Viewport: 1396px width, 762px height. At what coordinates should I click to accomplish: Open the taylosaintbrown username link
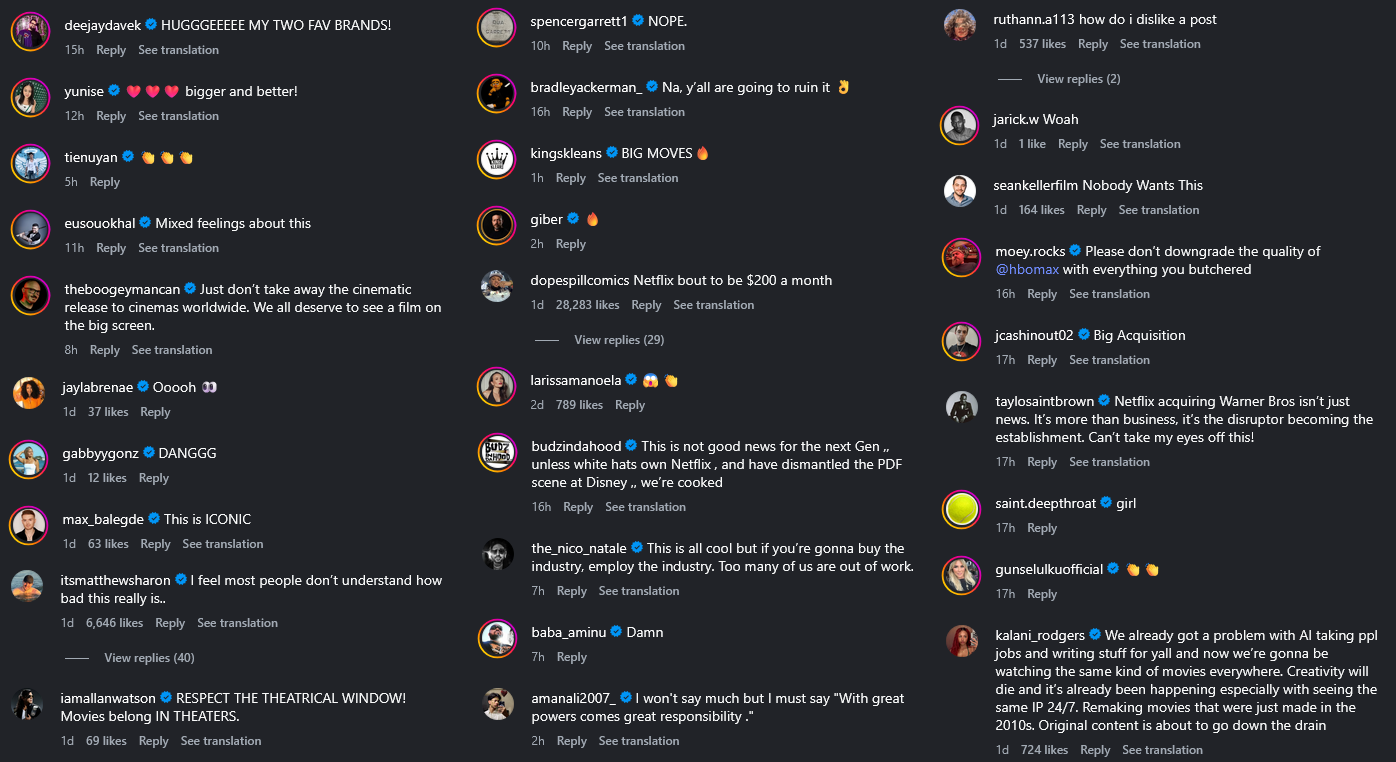click(x=1044, y=401)
